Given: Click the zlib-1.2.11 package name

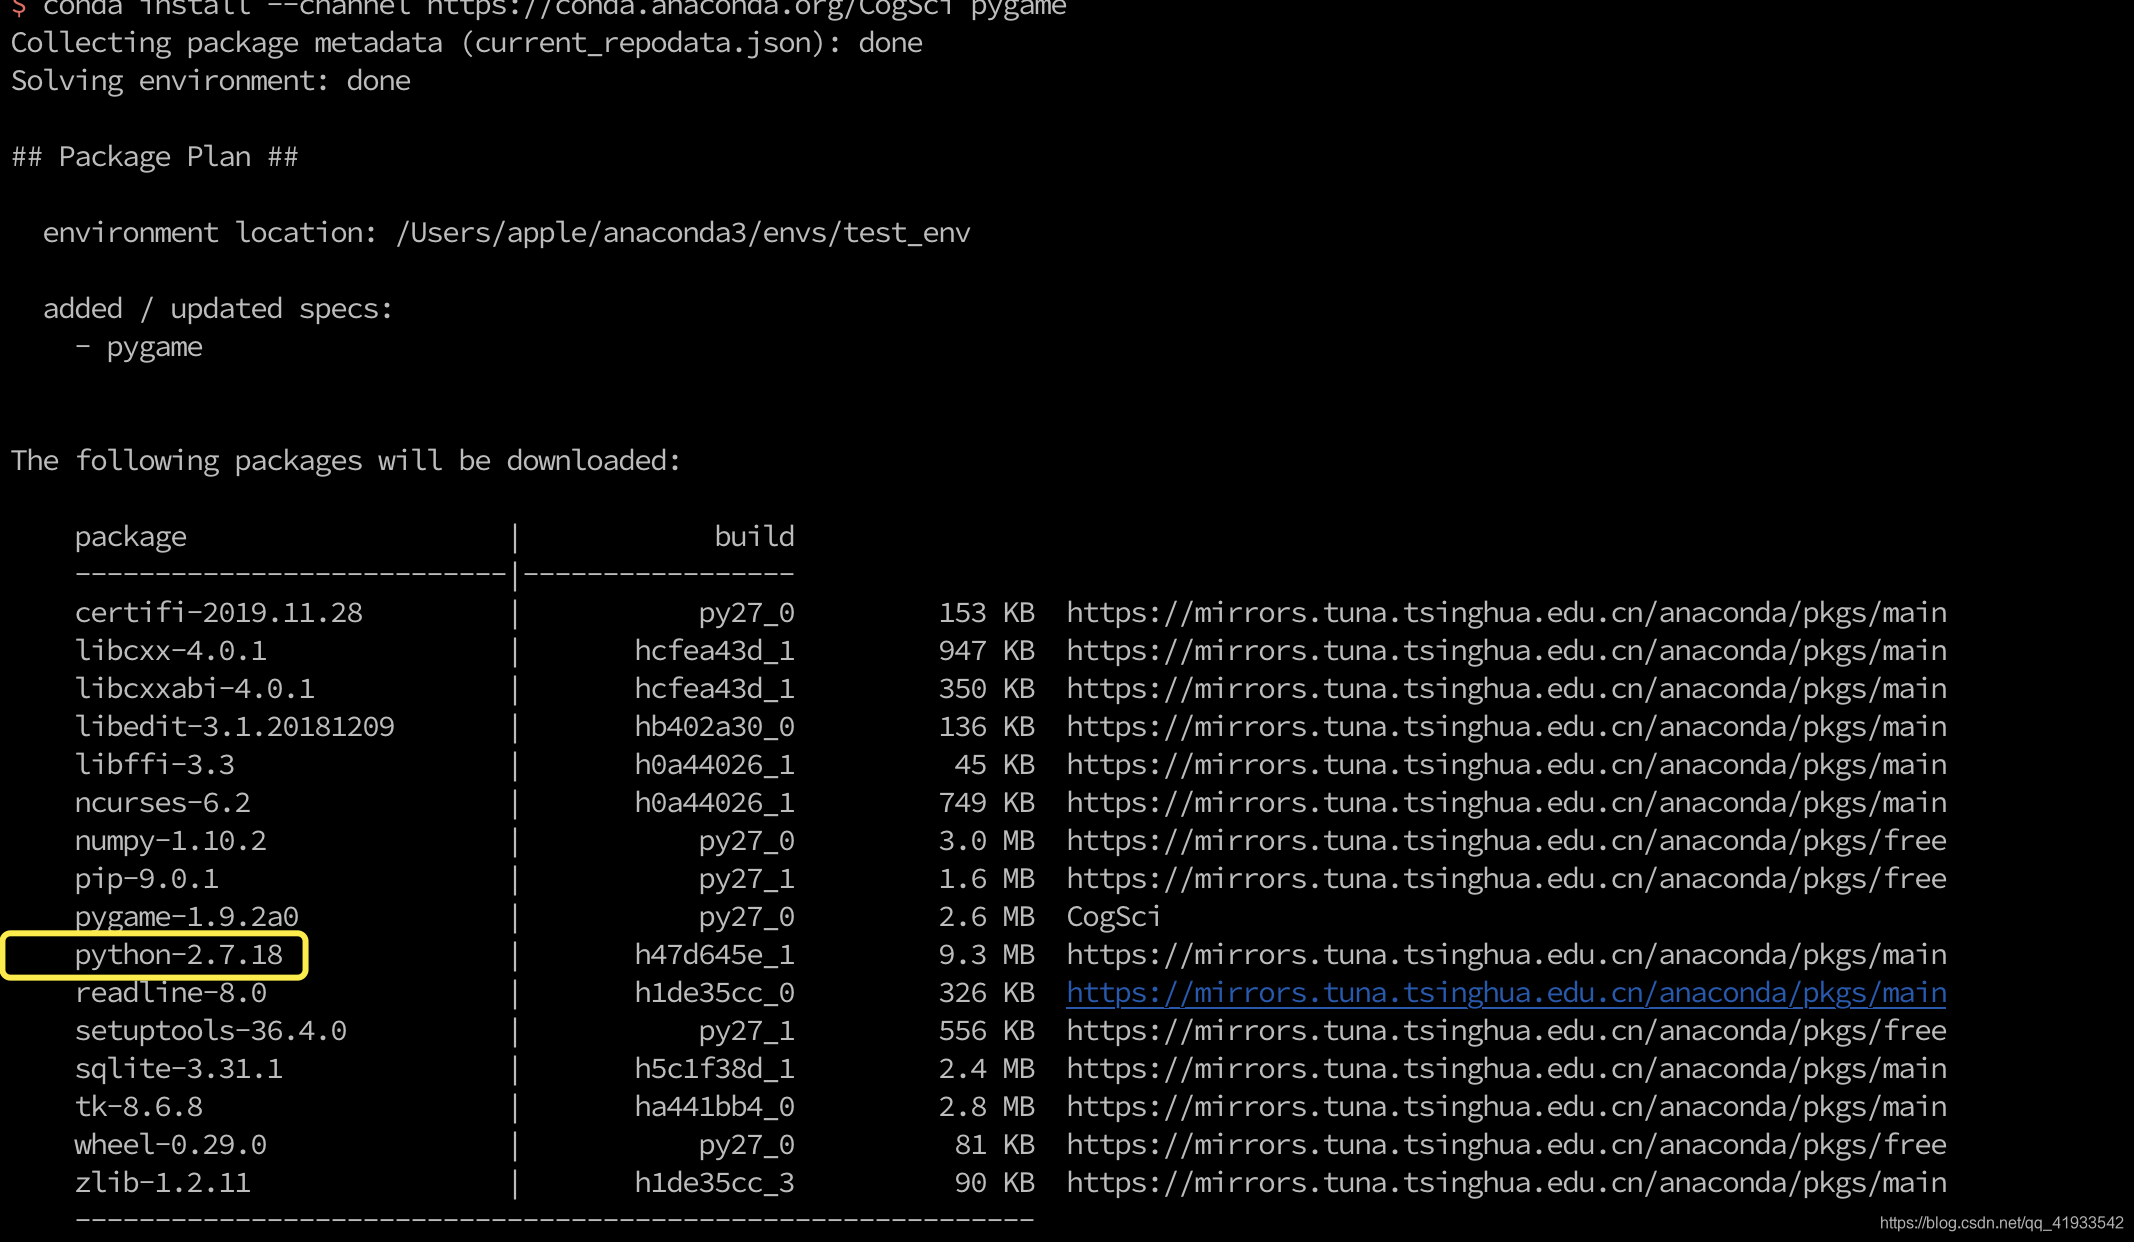Looking at the screenshot, I should tap(163, 1183).
